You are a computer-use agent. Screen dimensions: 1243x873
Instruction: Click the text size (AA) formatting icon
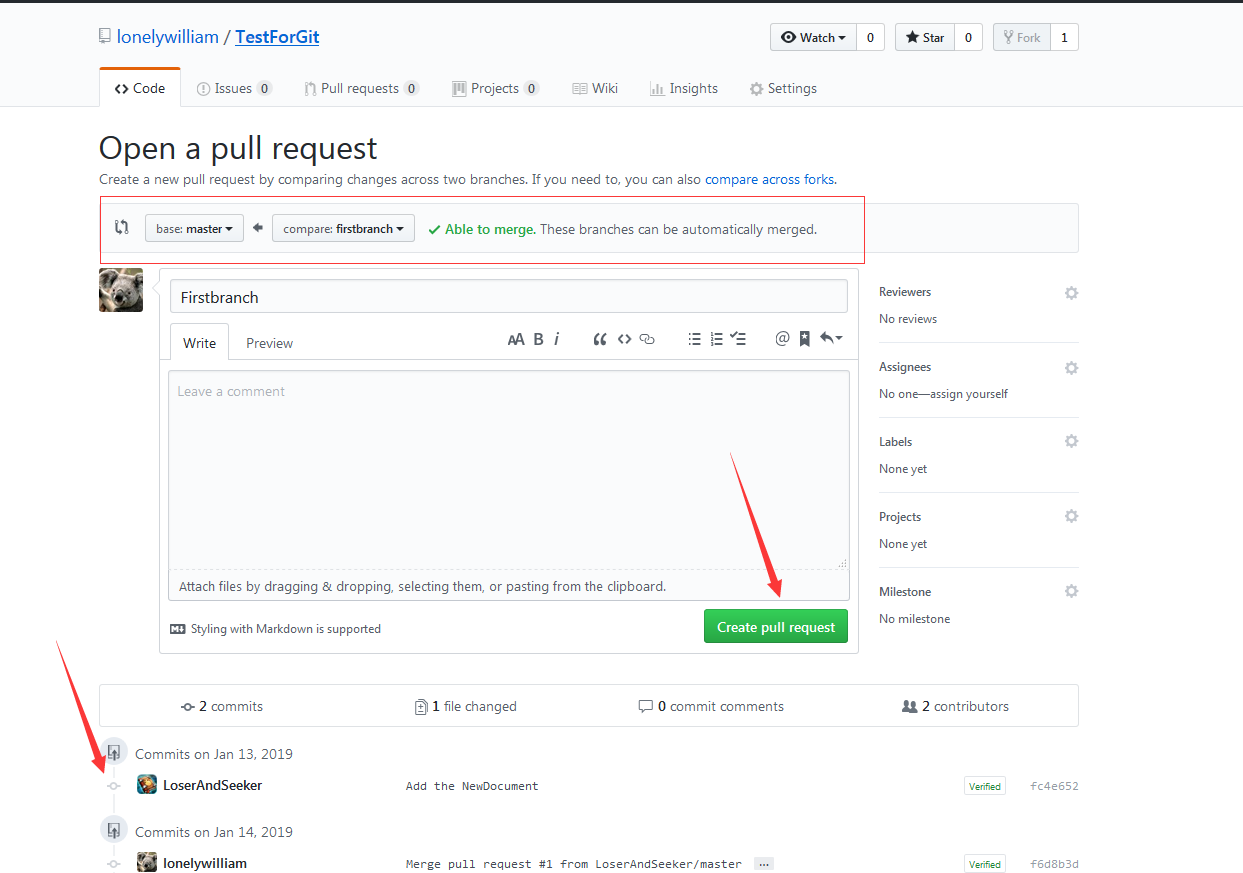516,339
